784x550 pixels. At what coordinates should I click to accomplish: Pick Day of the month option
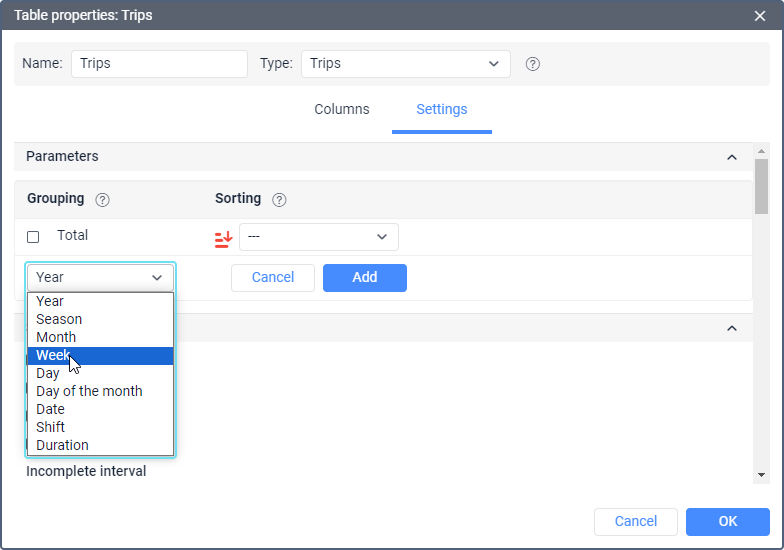coord(100,391)
